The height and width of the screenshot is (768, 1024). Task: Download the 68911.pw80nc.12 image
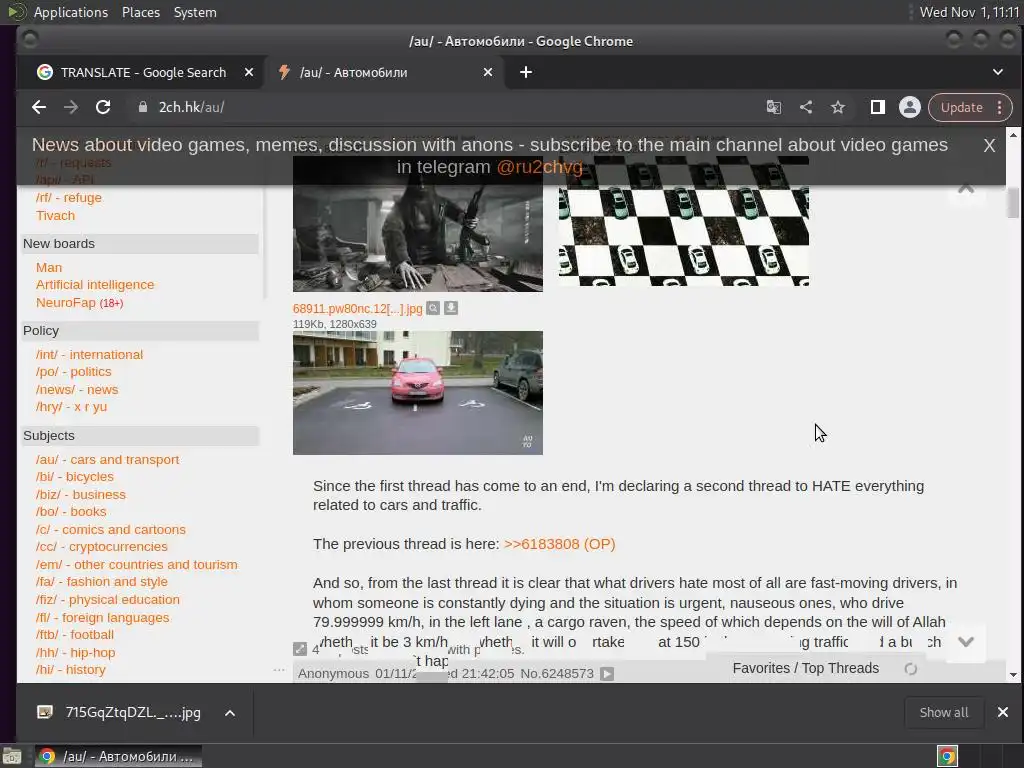(451, 308)
